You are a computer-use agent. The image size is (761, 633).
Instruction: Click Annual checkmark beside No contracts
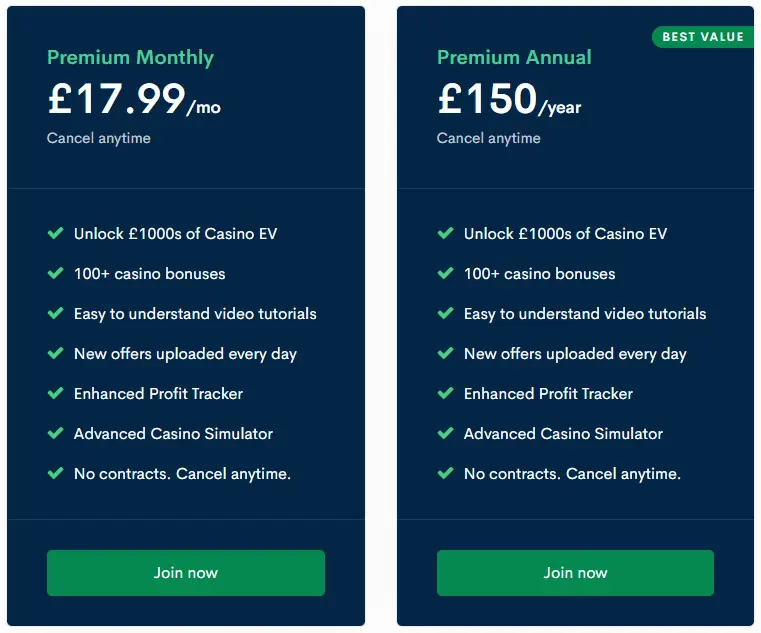tap(446, 474)
